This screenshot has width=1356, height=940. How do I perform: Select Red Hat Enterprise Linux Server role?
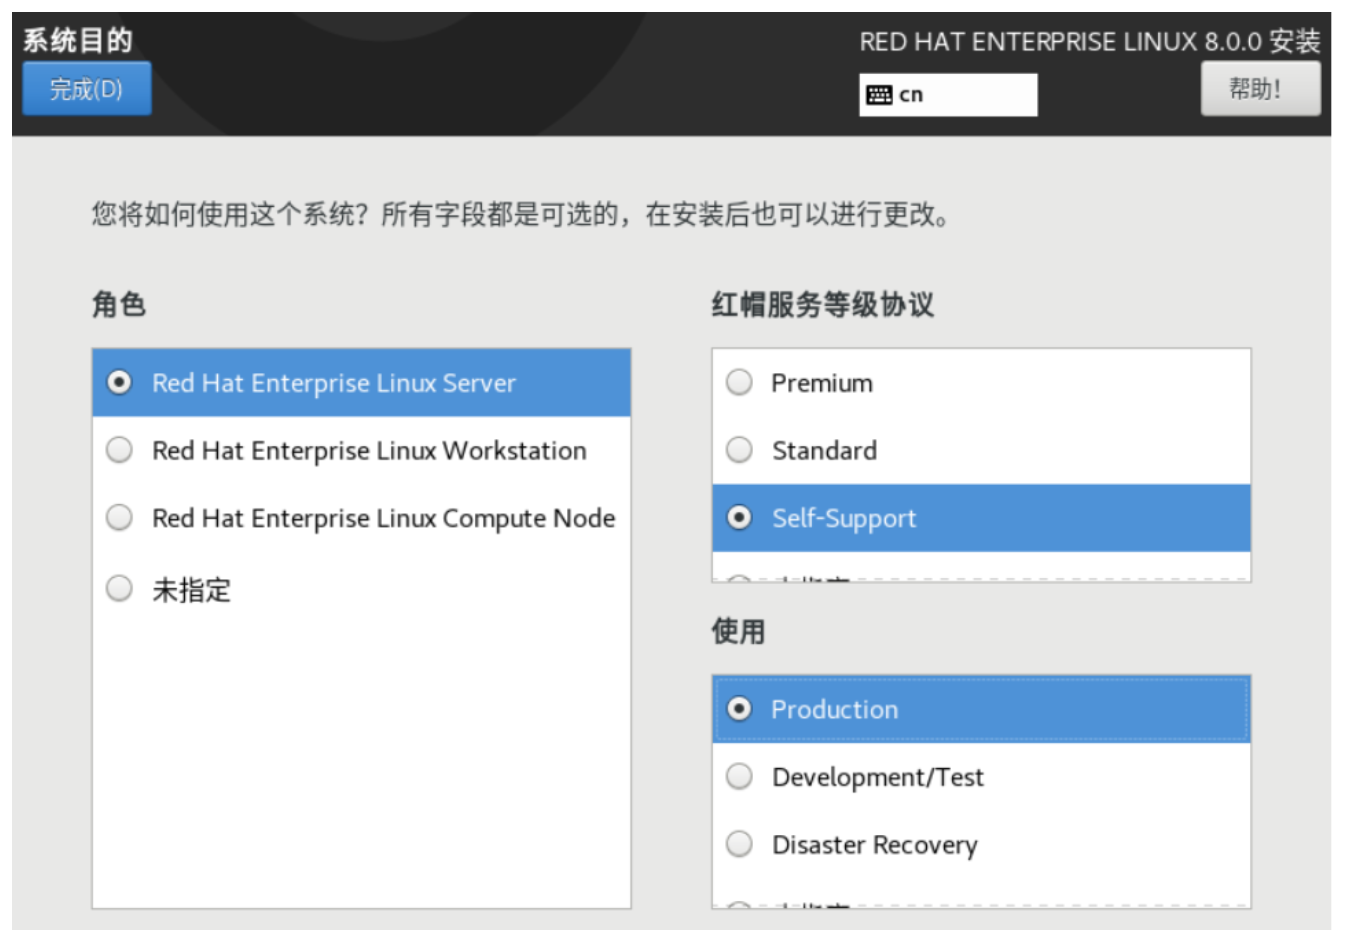333,383
